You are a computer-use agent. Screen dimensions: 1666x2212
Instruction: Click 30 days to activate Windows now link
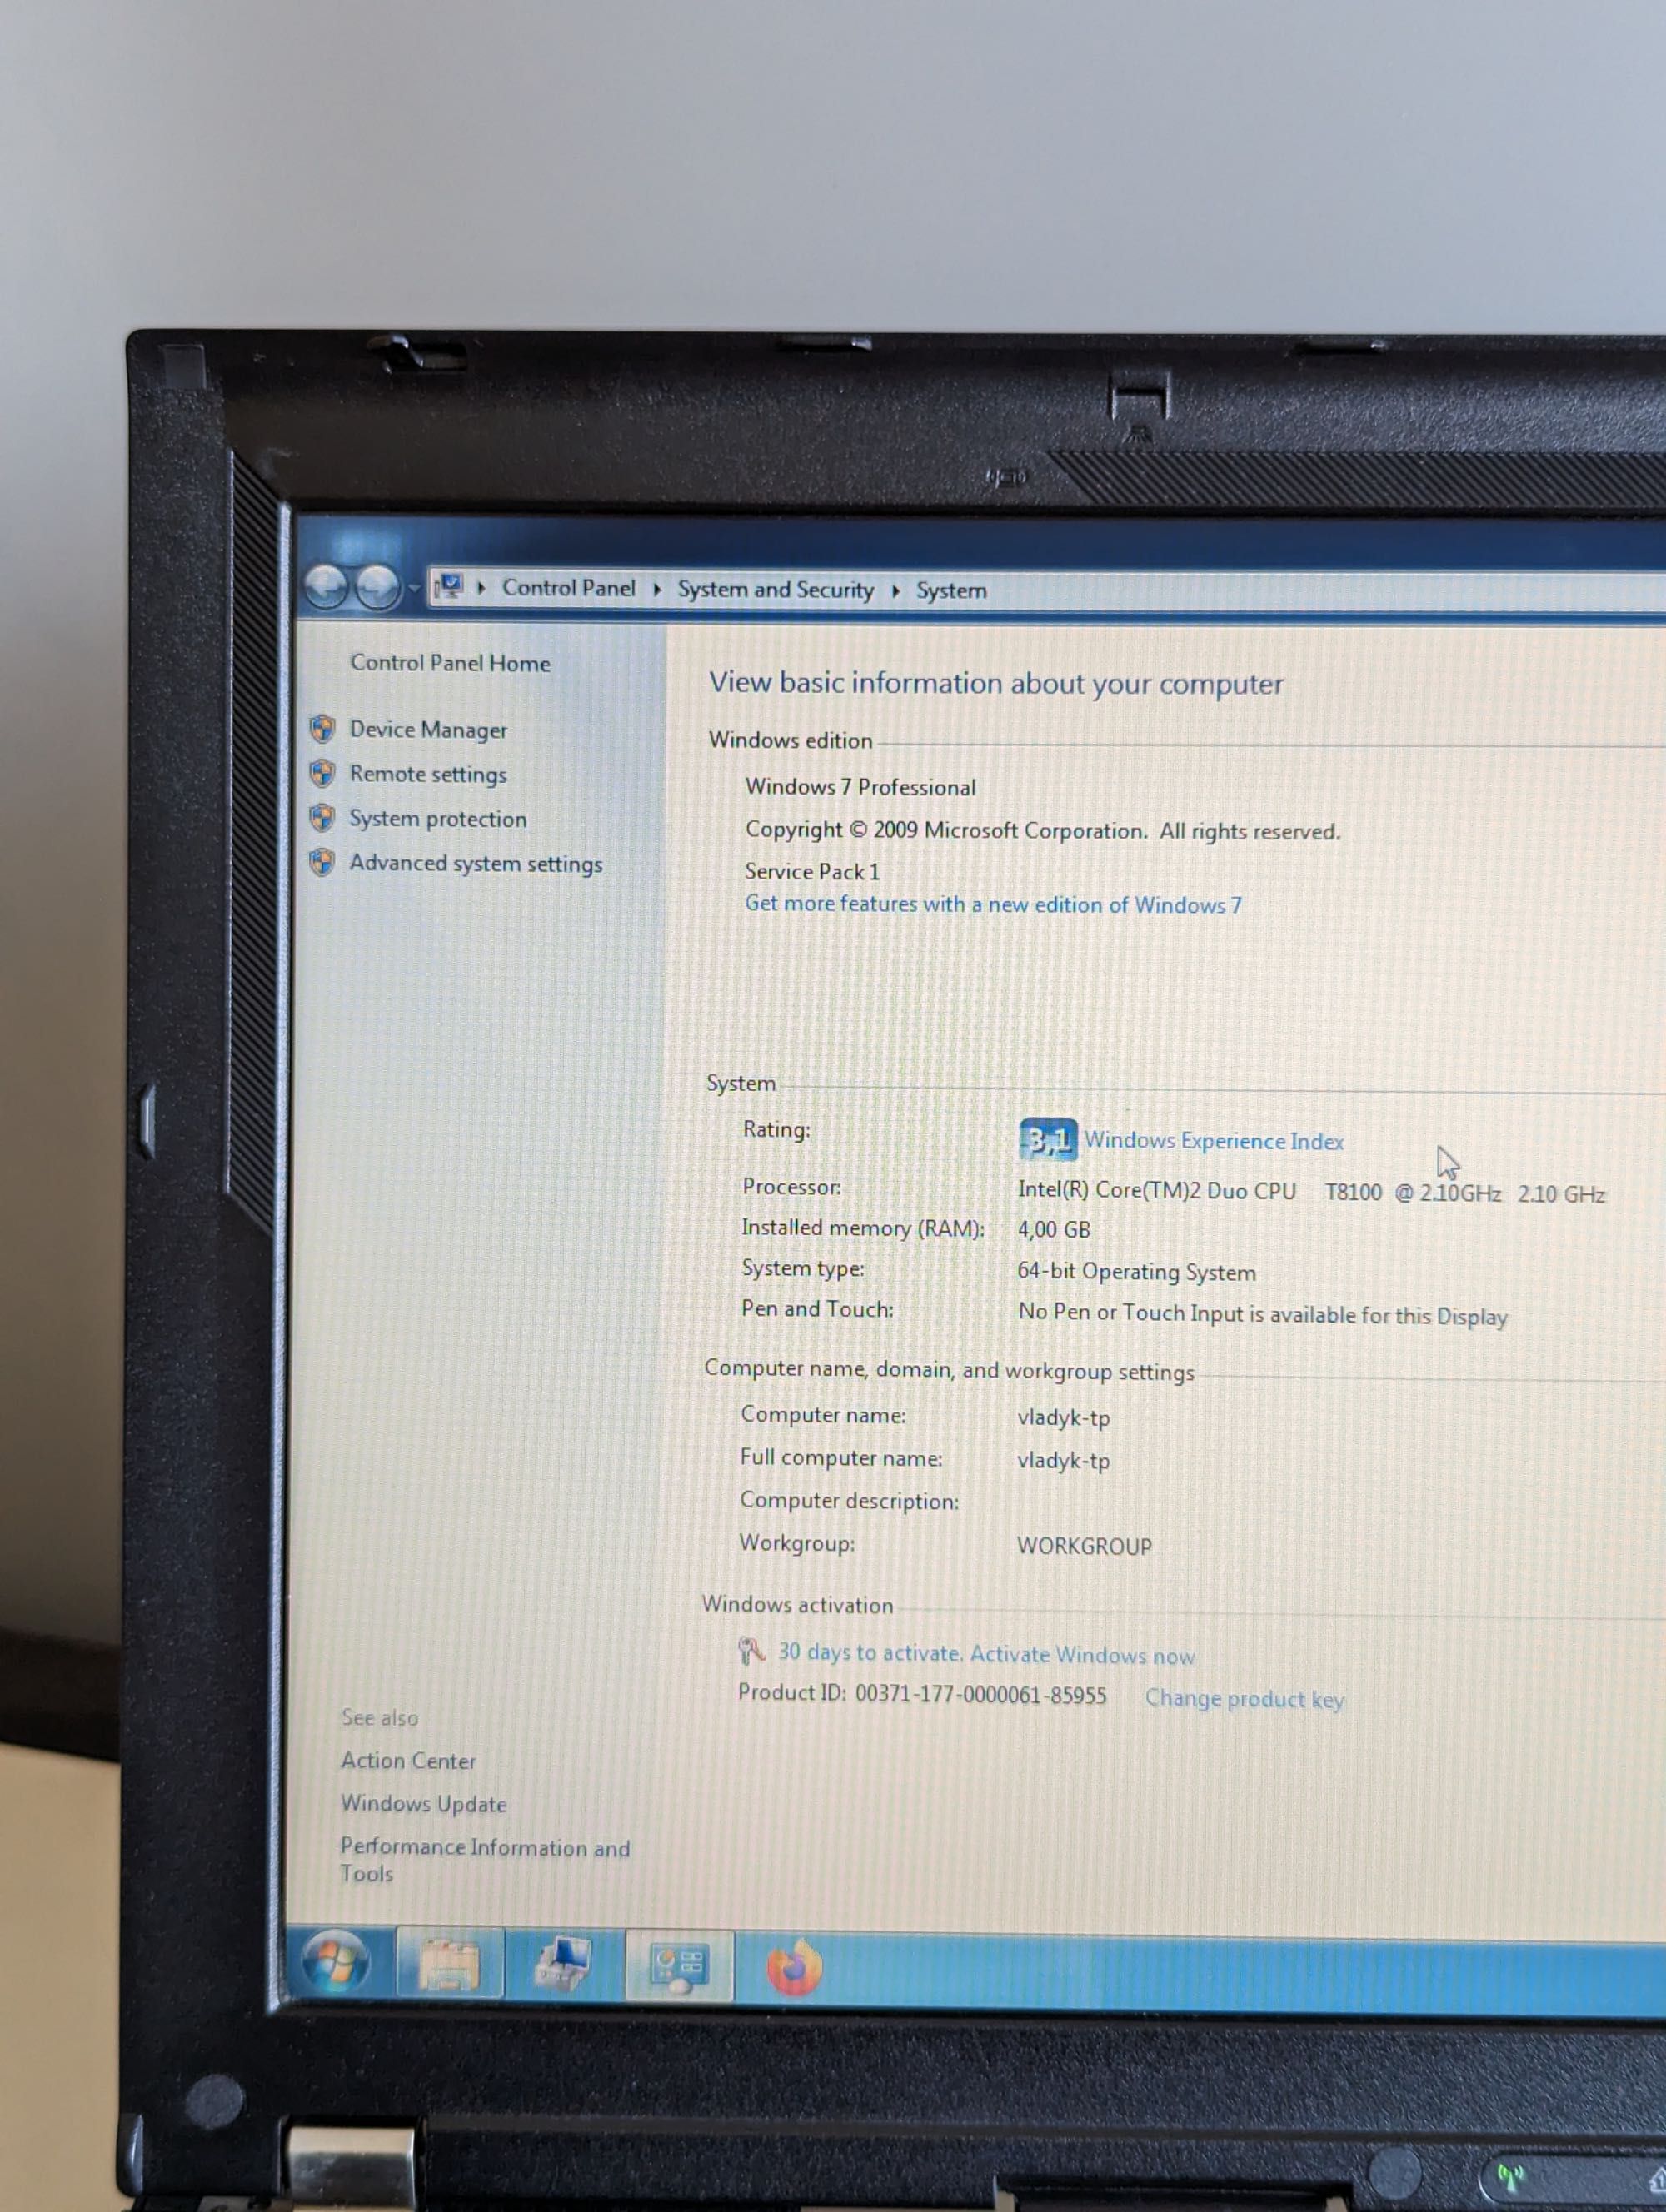point(986,1654)
